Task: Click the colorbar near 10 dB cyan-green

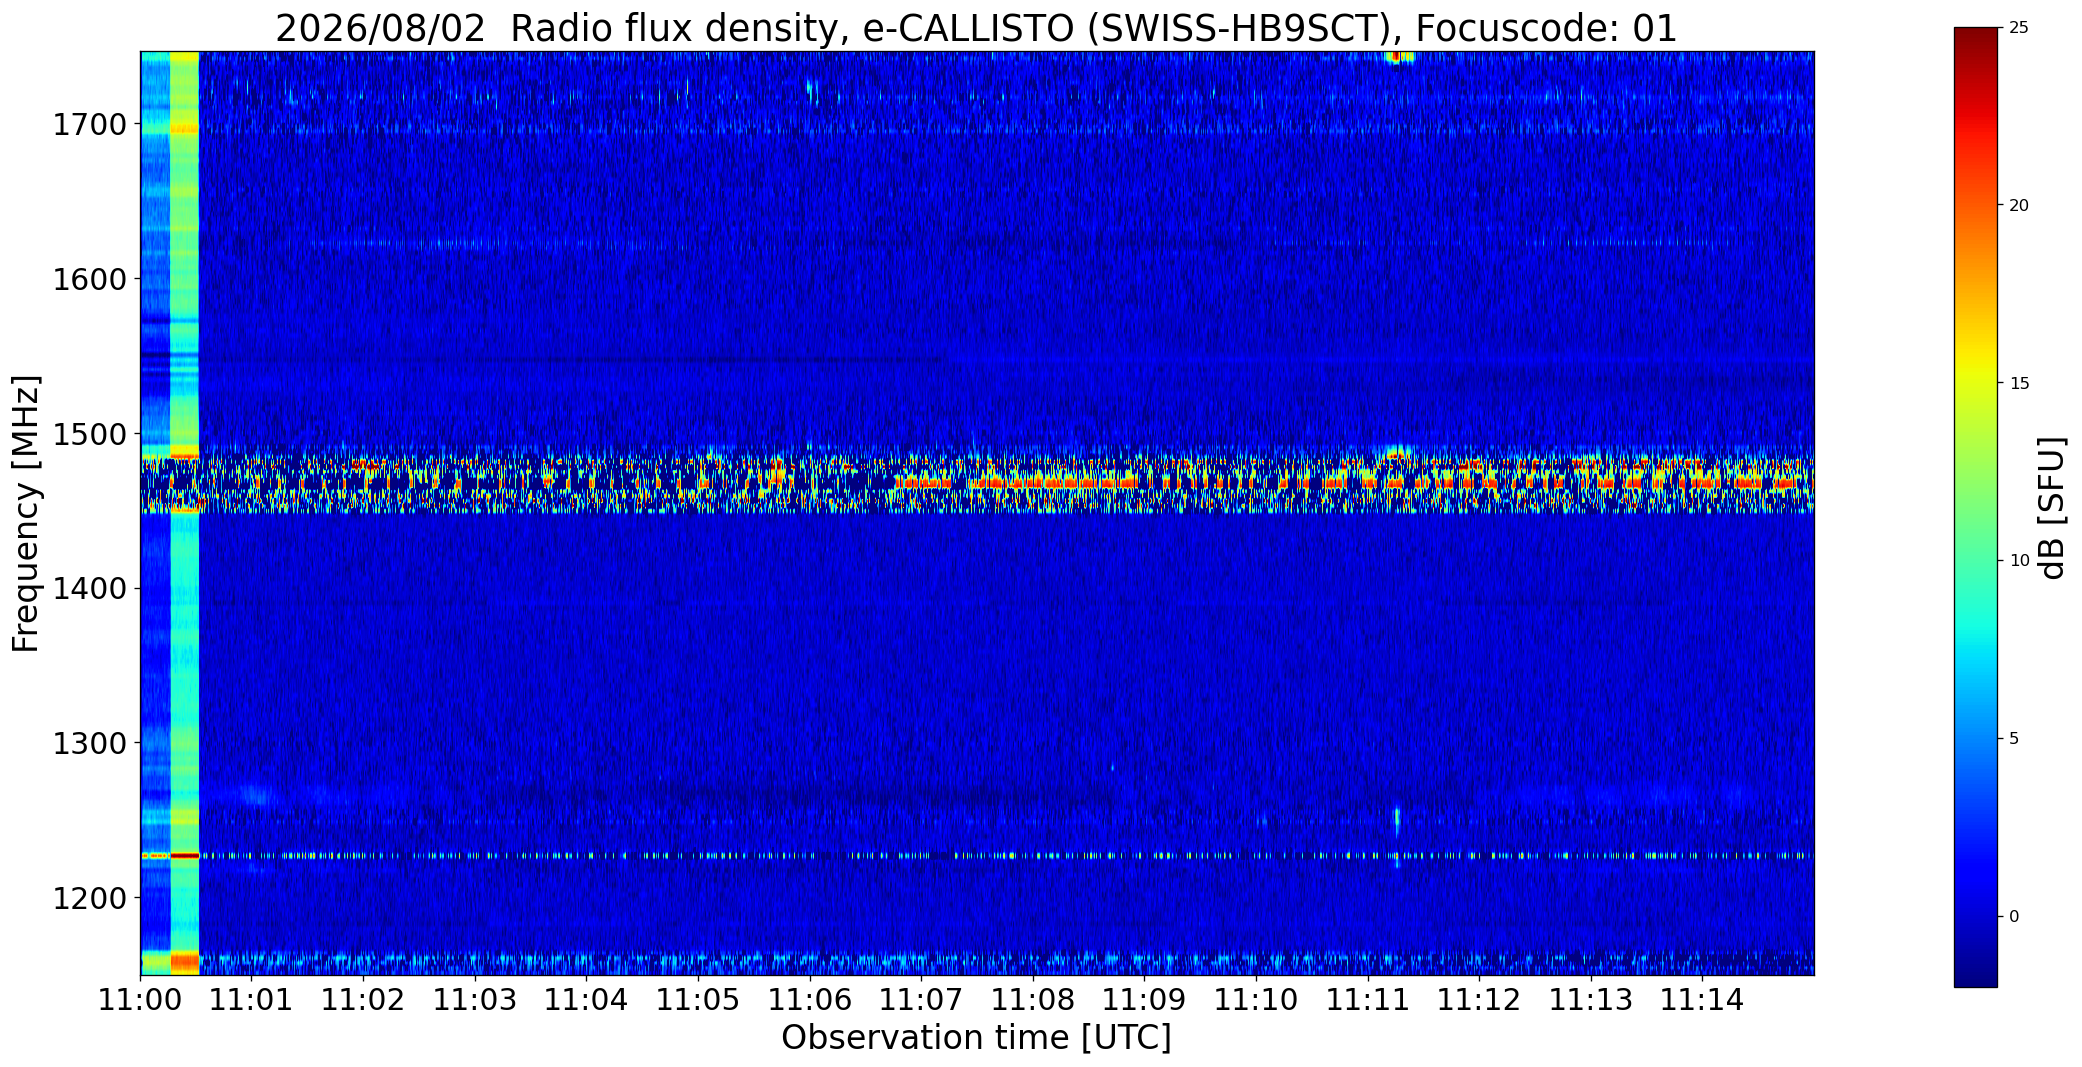Action: [1975, 560]
